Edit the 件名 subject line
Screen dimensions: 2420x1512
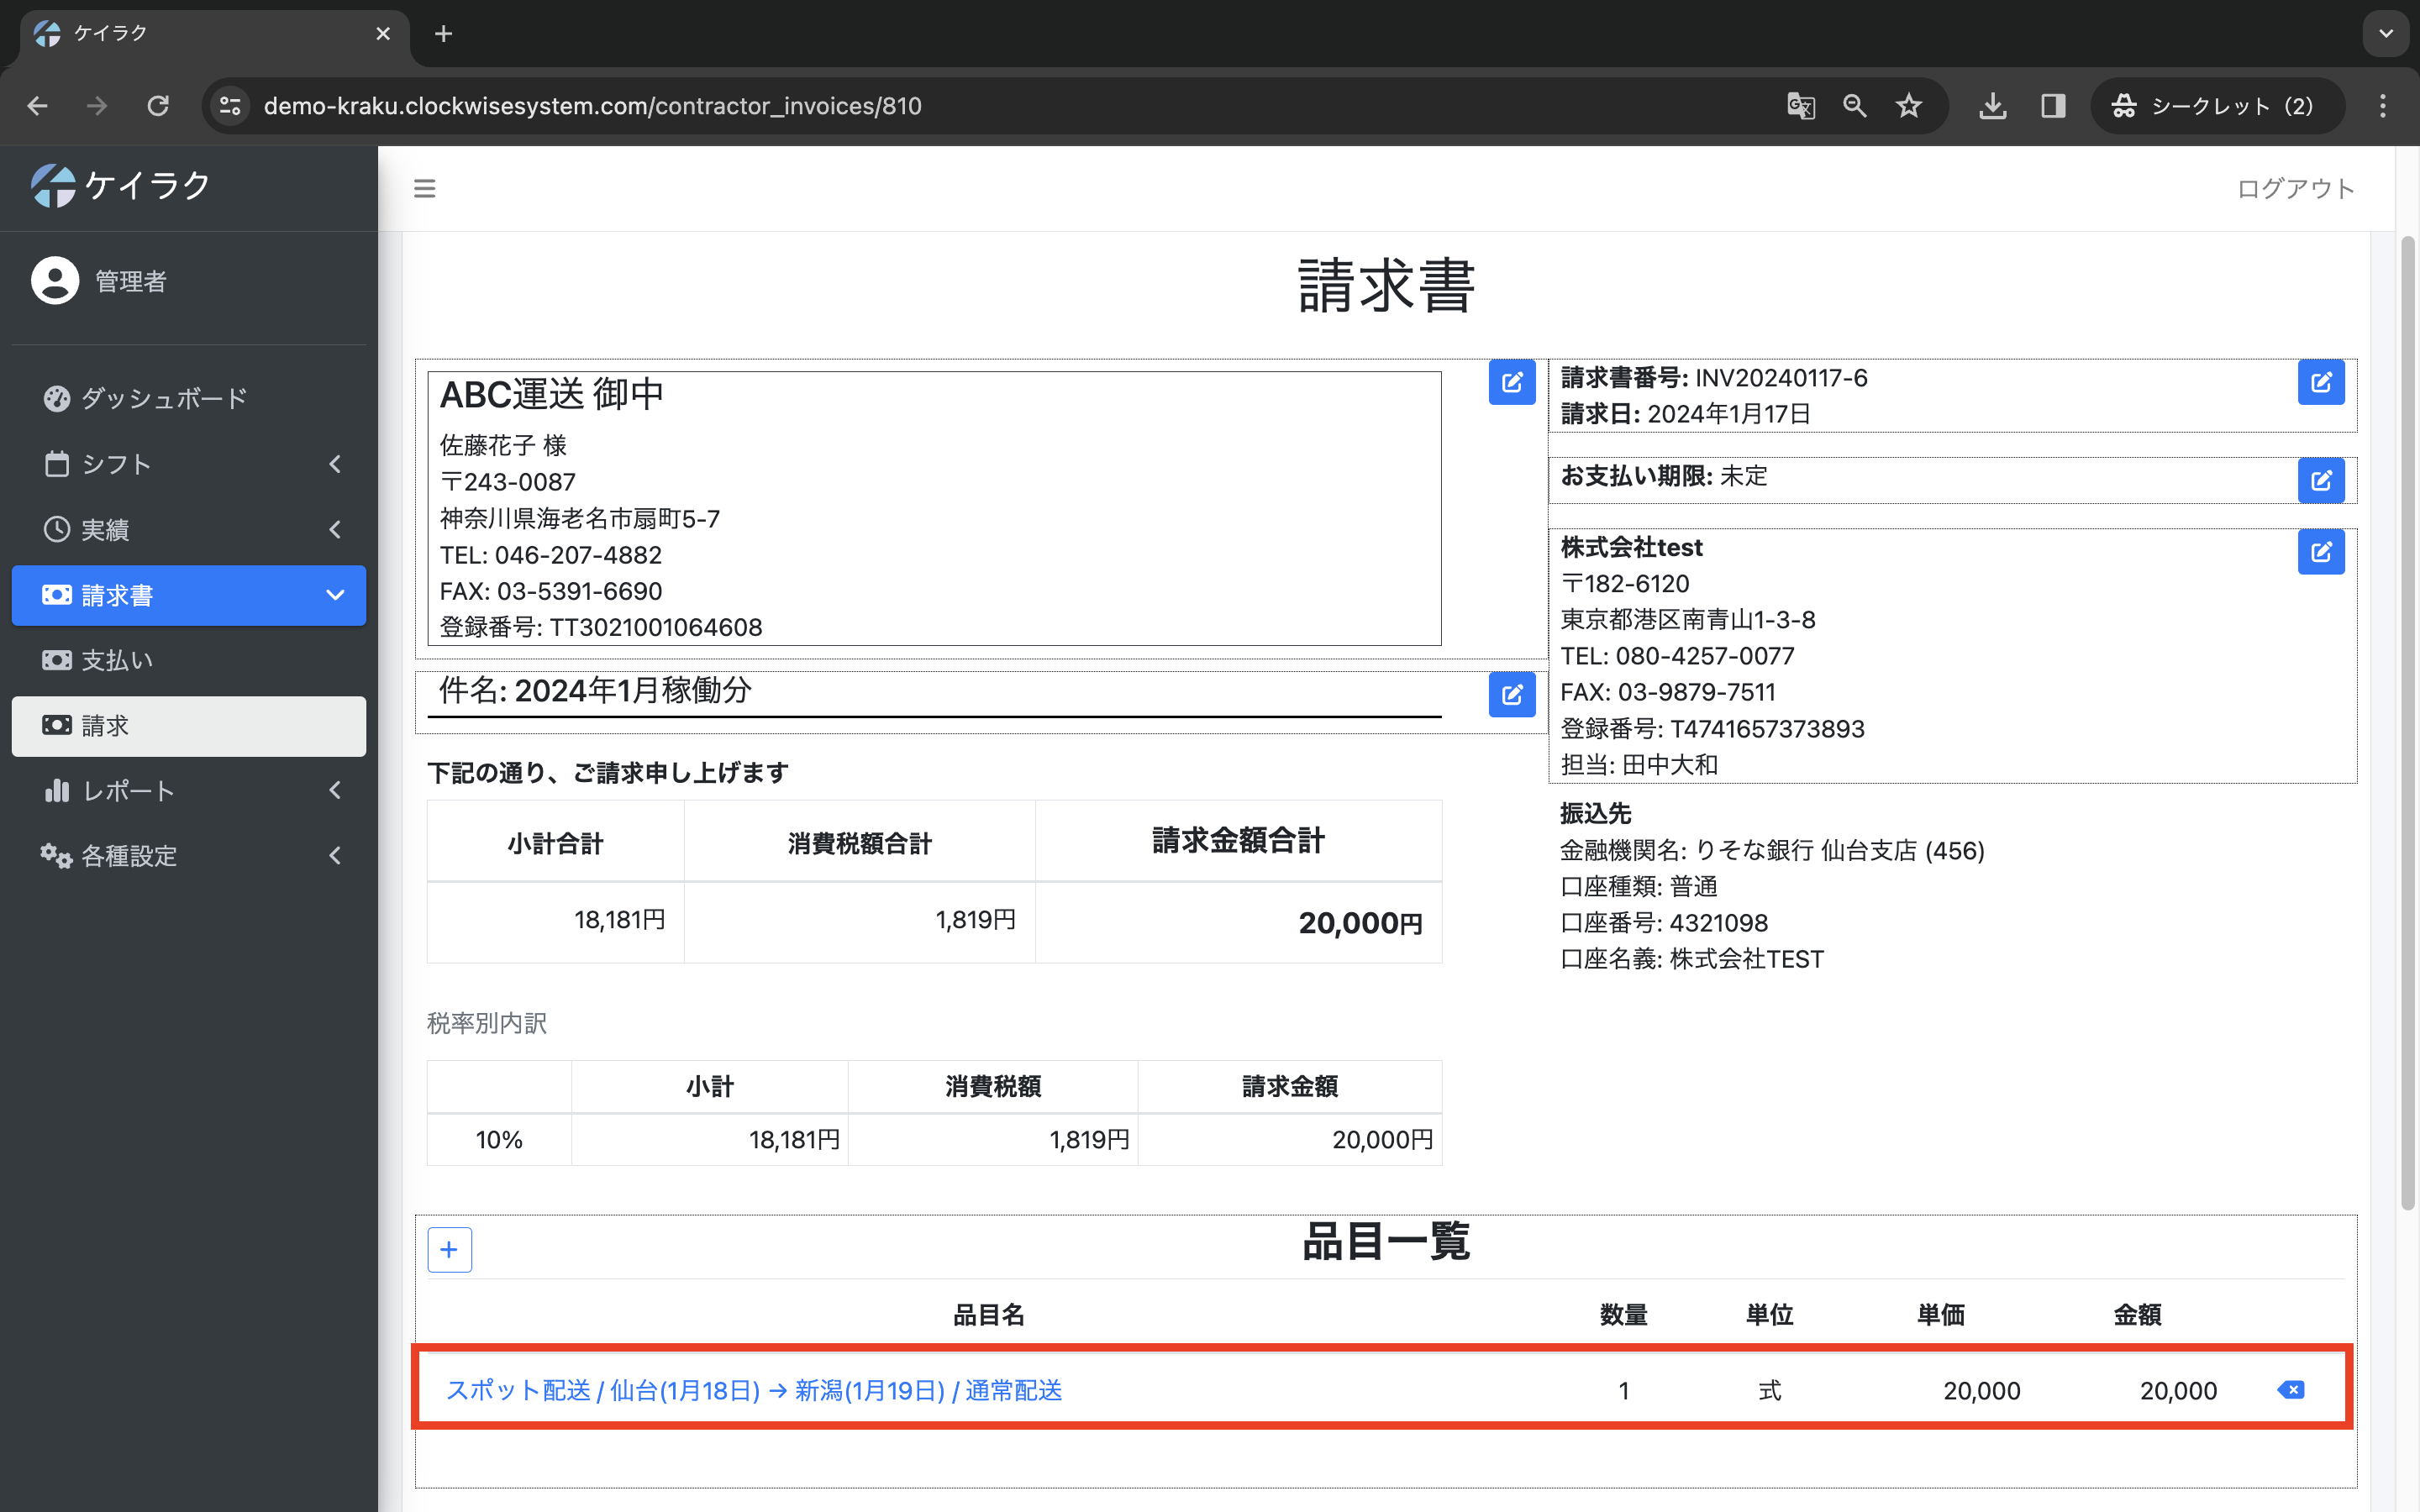(x=1511, y=694)
